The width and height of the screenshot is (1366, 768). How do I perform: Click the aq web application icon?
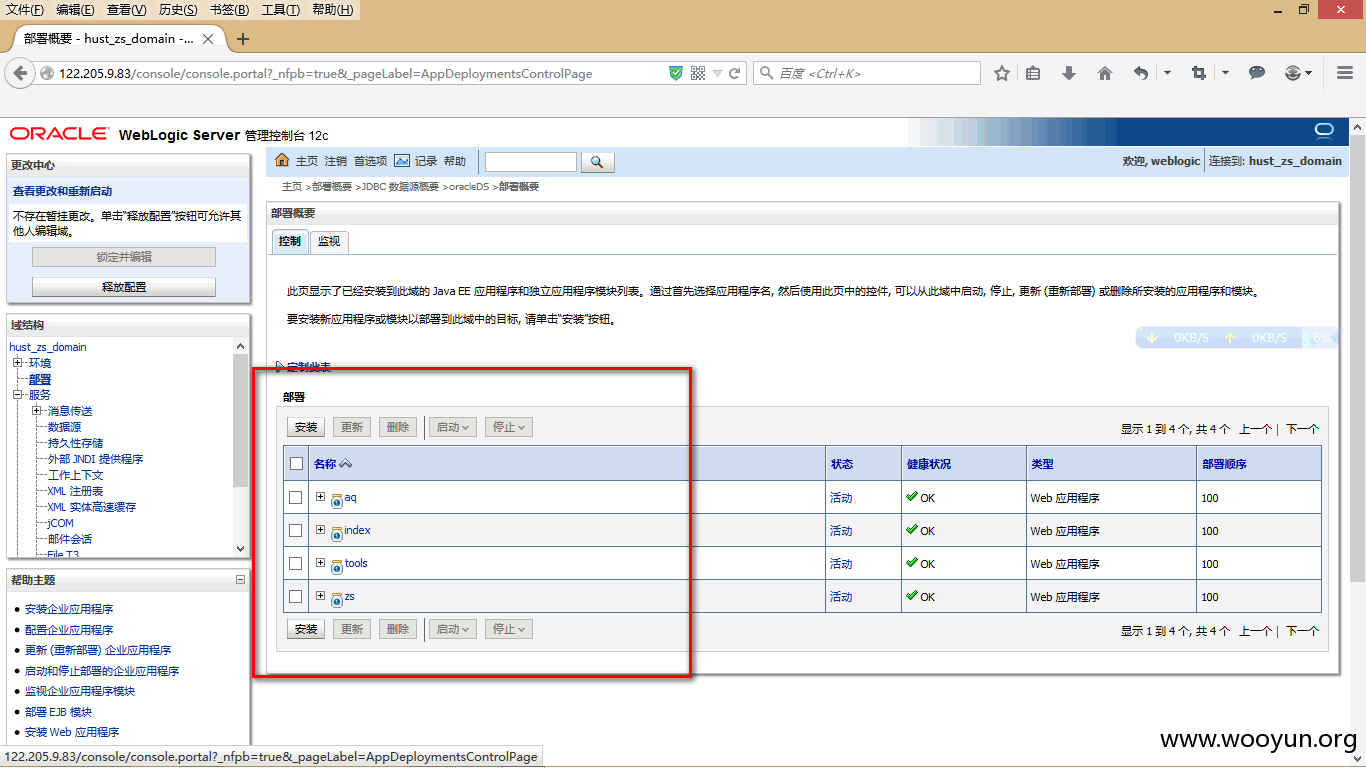click(x=337, y=500)
